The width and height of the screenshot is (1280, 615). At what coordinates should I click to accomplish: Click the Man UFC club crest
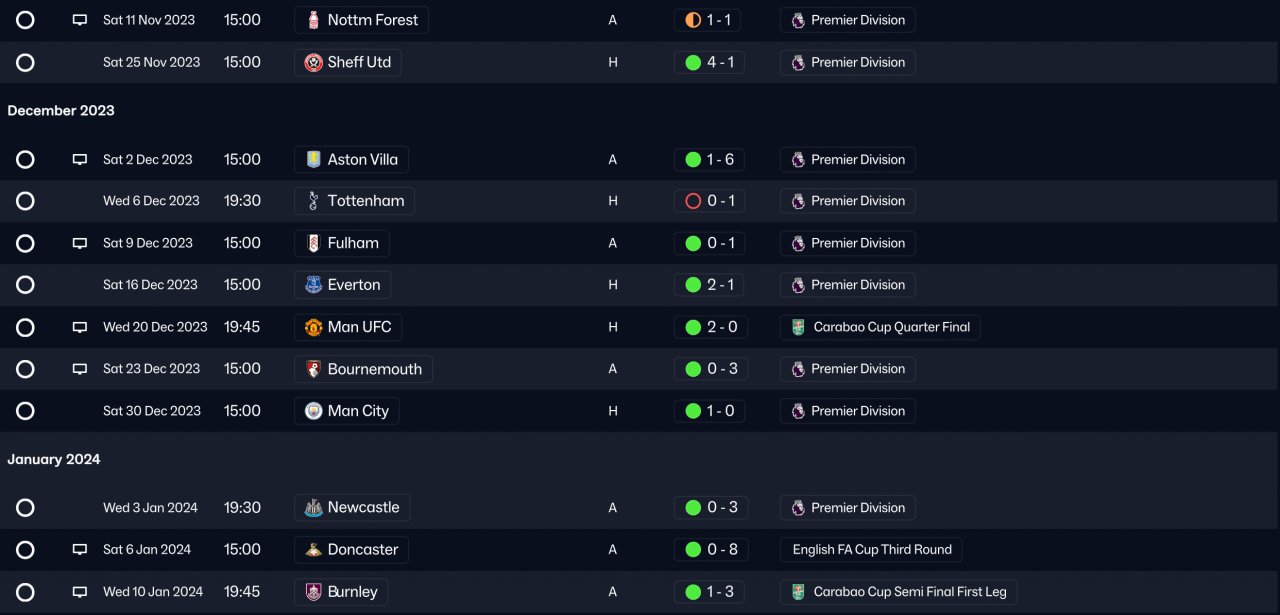pos(313,327)
